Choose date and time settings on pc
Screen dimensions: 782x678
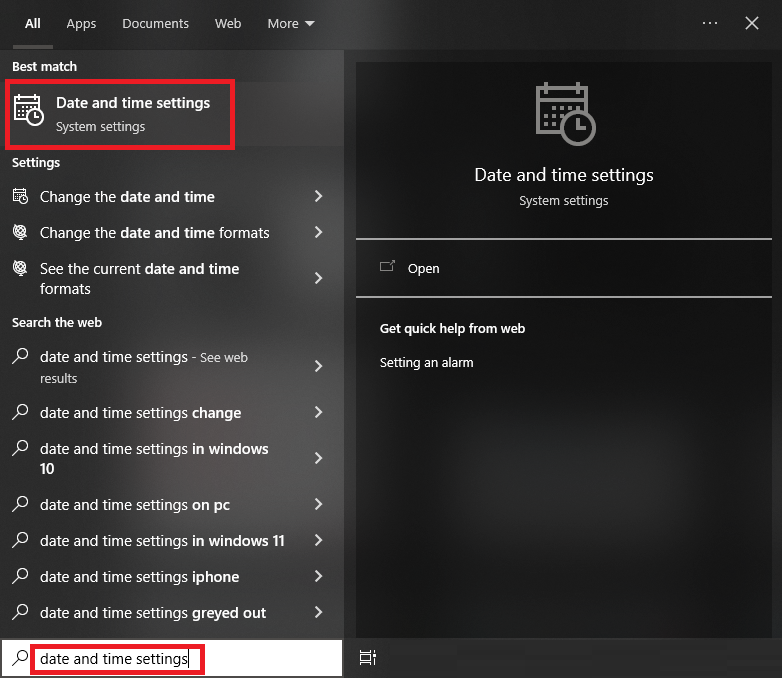pyautogui.click(x=172, y=504)
